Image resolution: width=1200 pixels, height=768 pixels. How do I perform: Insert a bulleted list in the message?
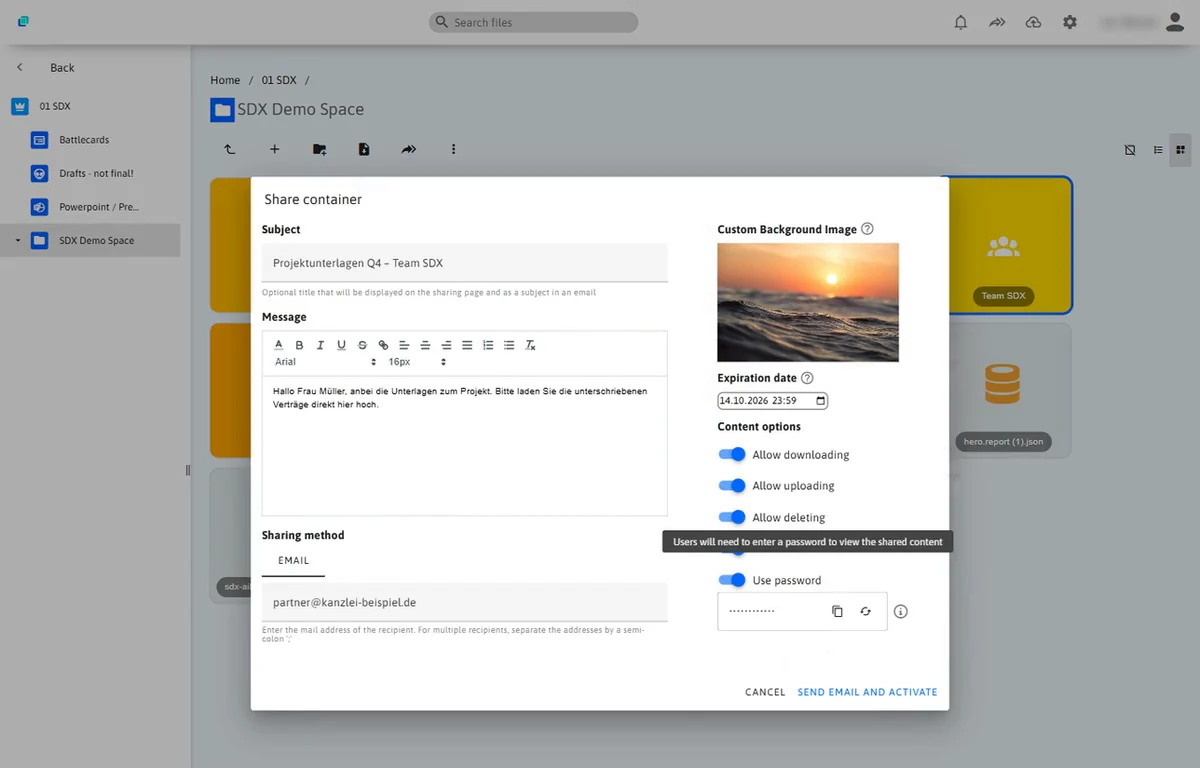coord(509,345)
